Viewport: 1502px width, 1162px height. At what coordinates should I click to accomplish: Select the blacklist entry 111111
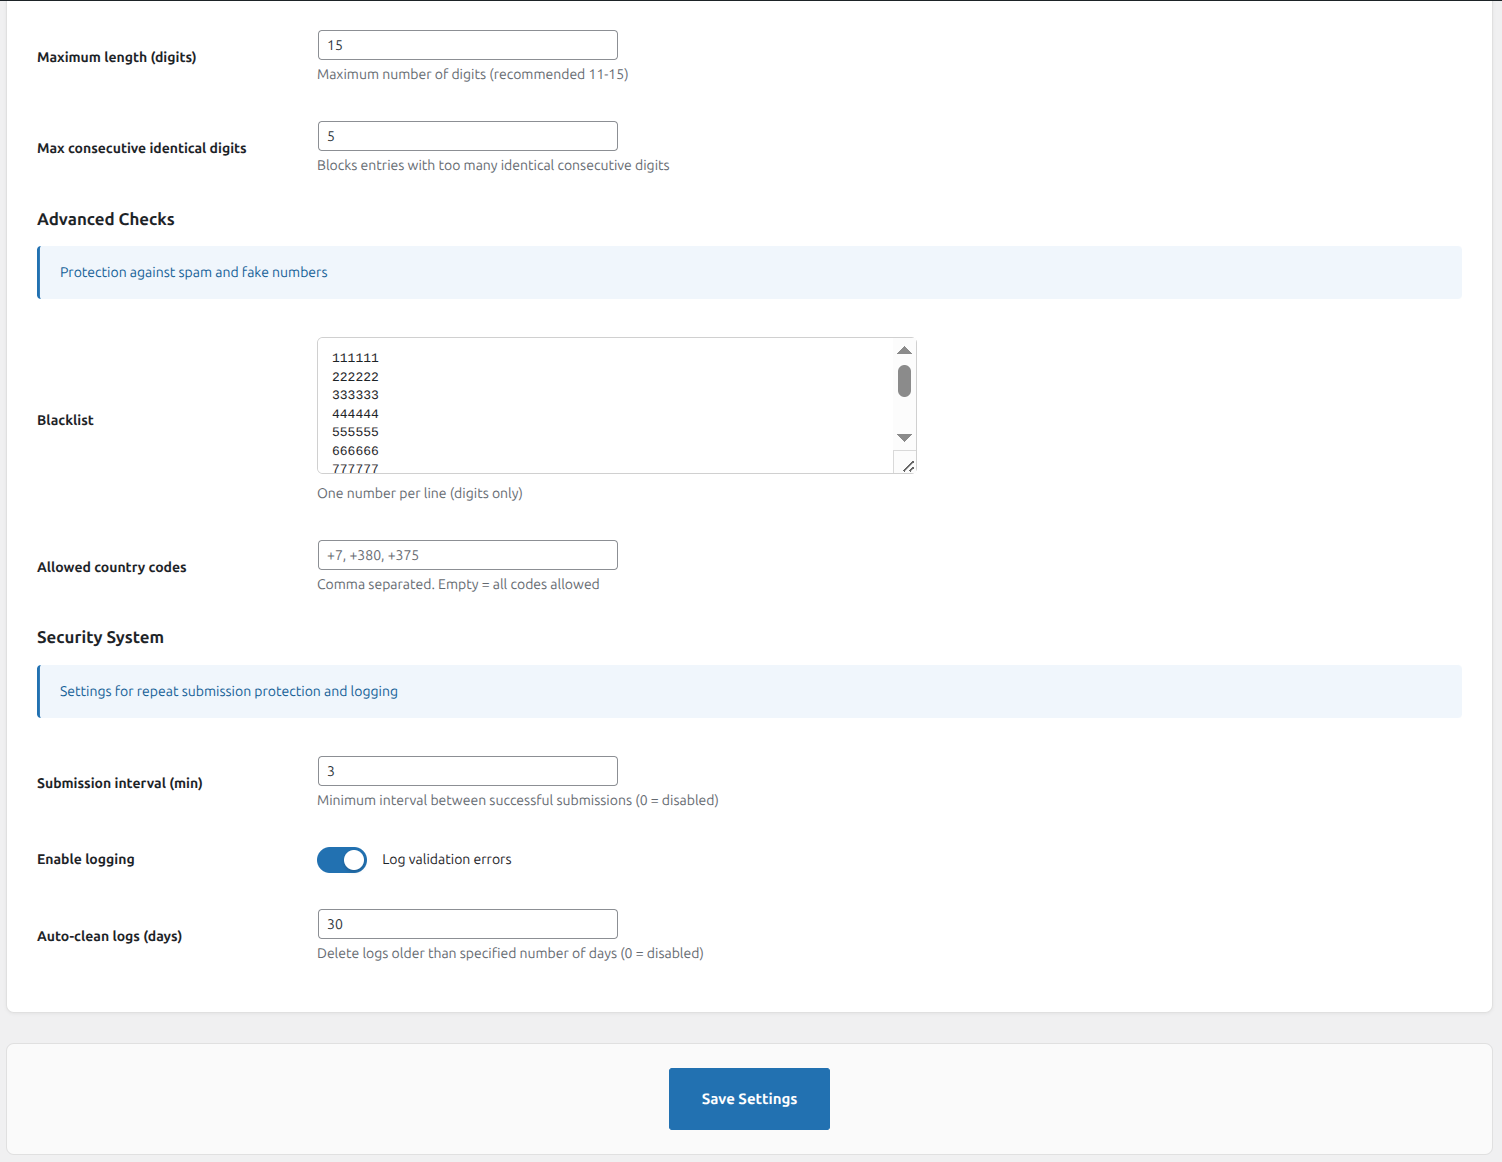click(356, 357)
